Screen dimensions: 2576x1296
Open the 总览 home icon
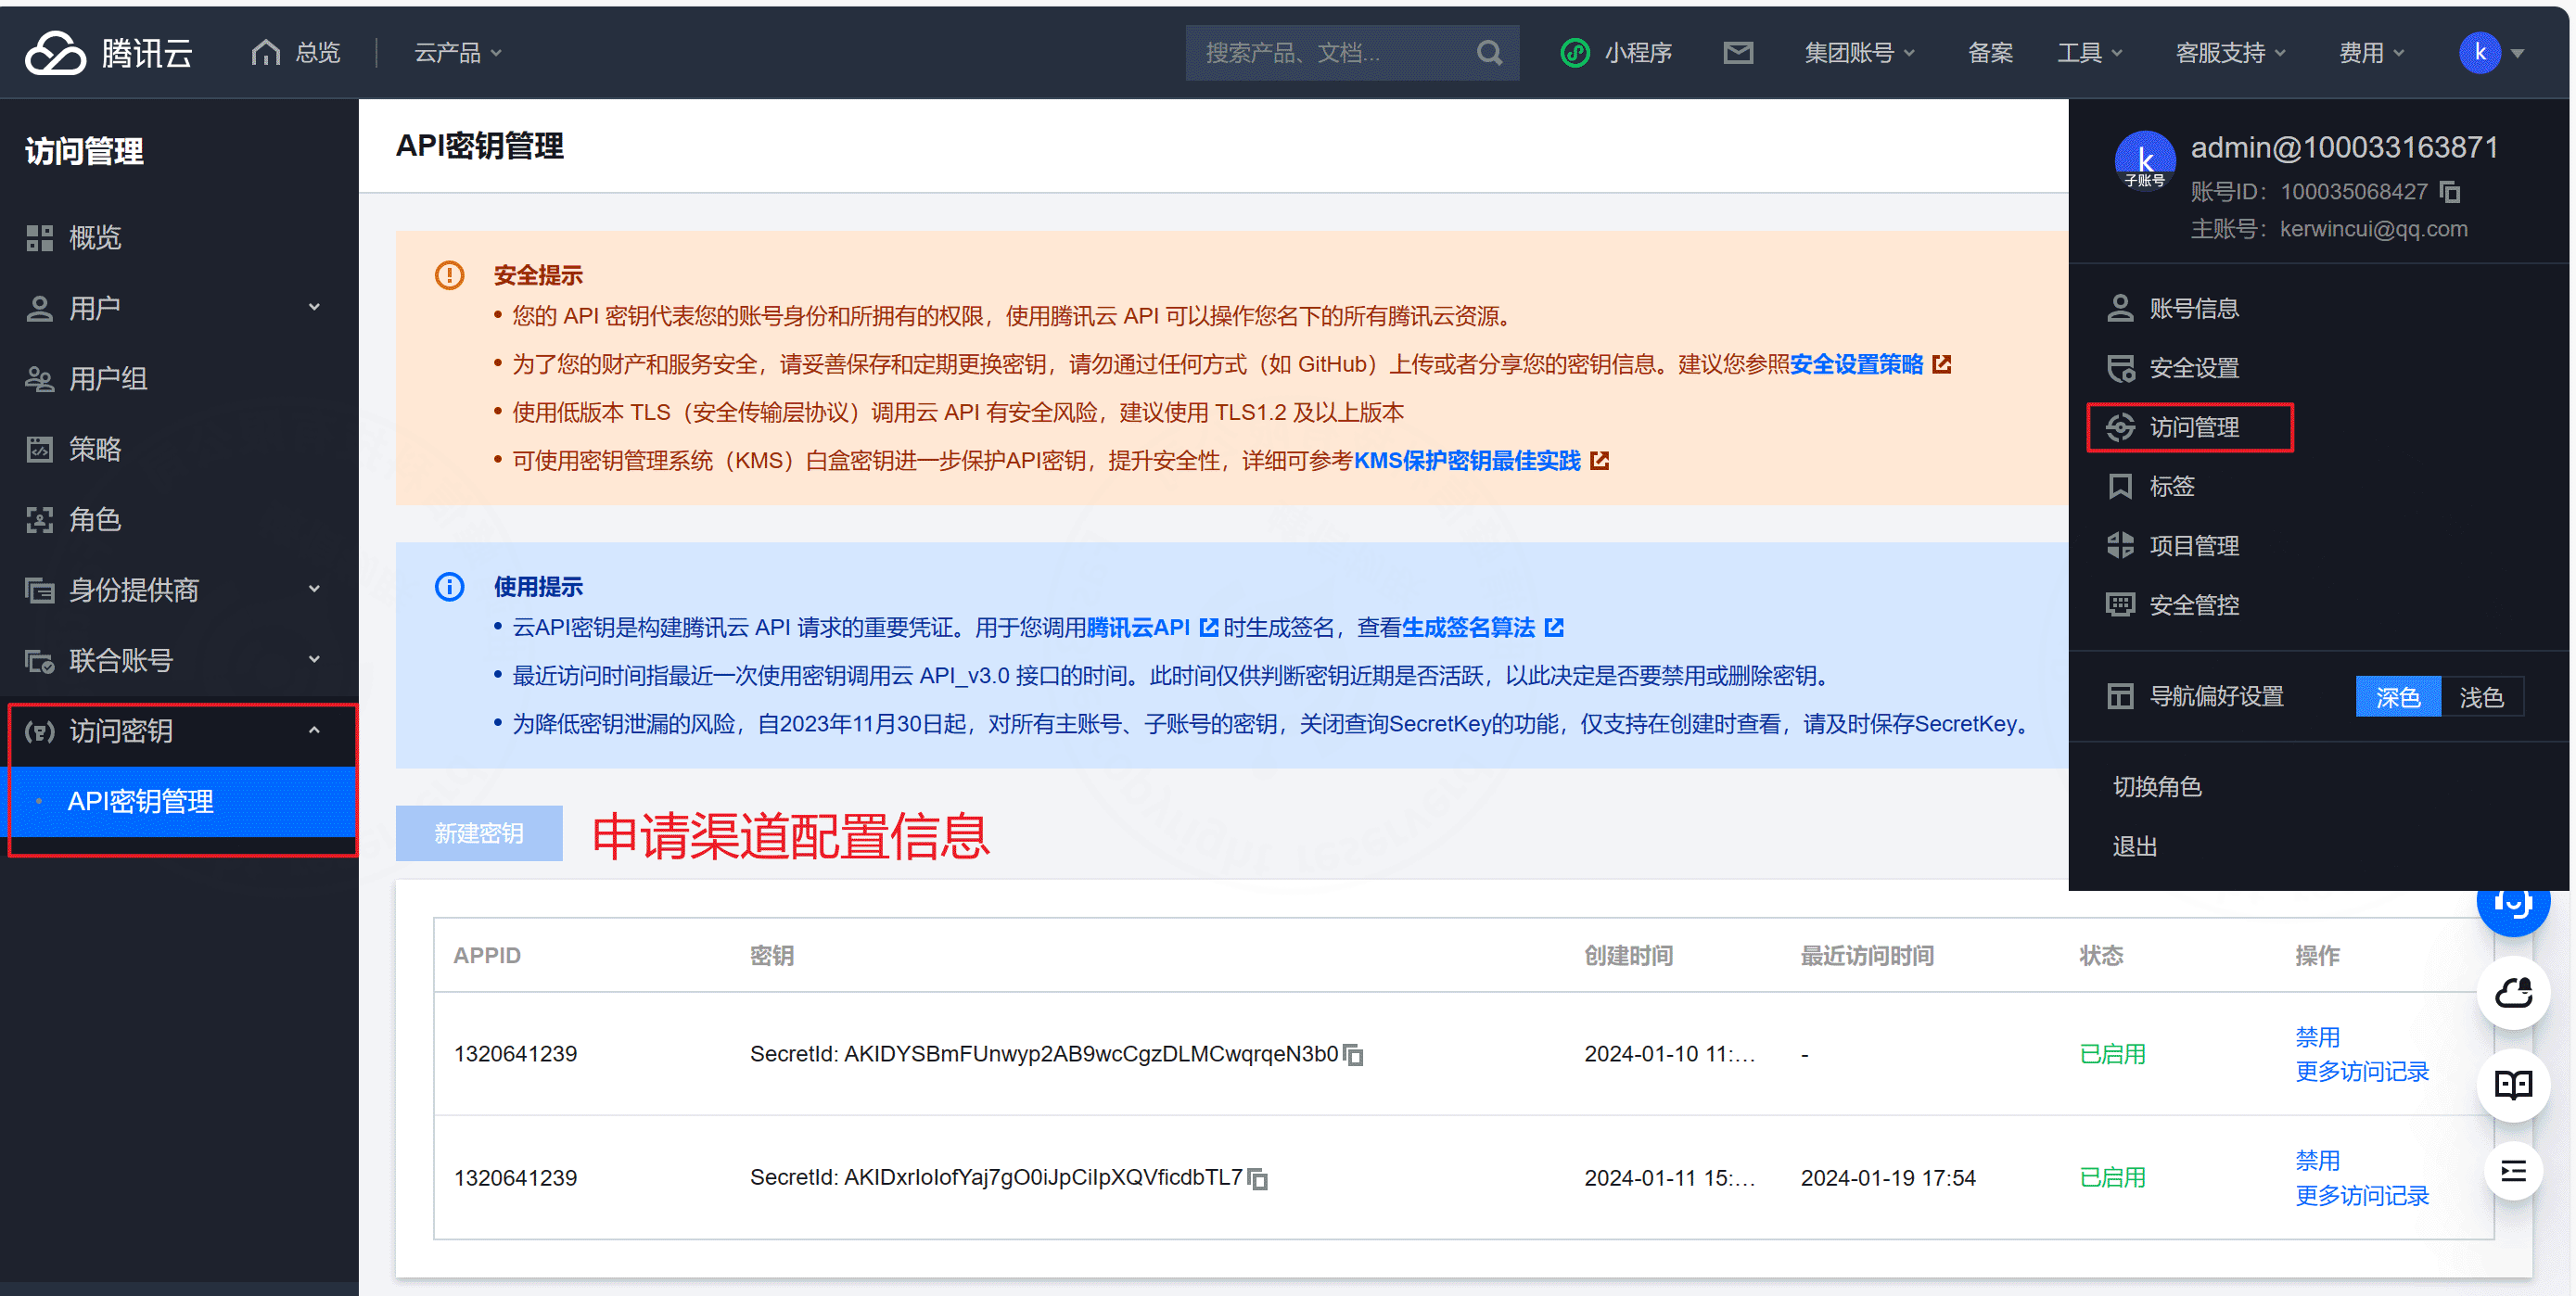coord(265,52)
